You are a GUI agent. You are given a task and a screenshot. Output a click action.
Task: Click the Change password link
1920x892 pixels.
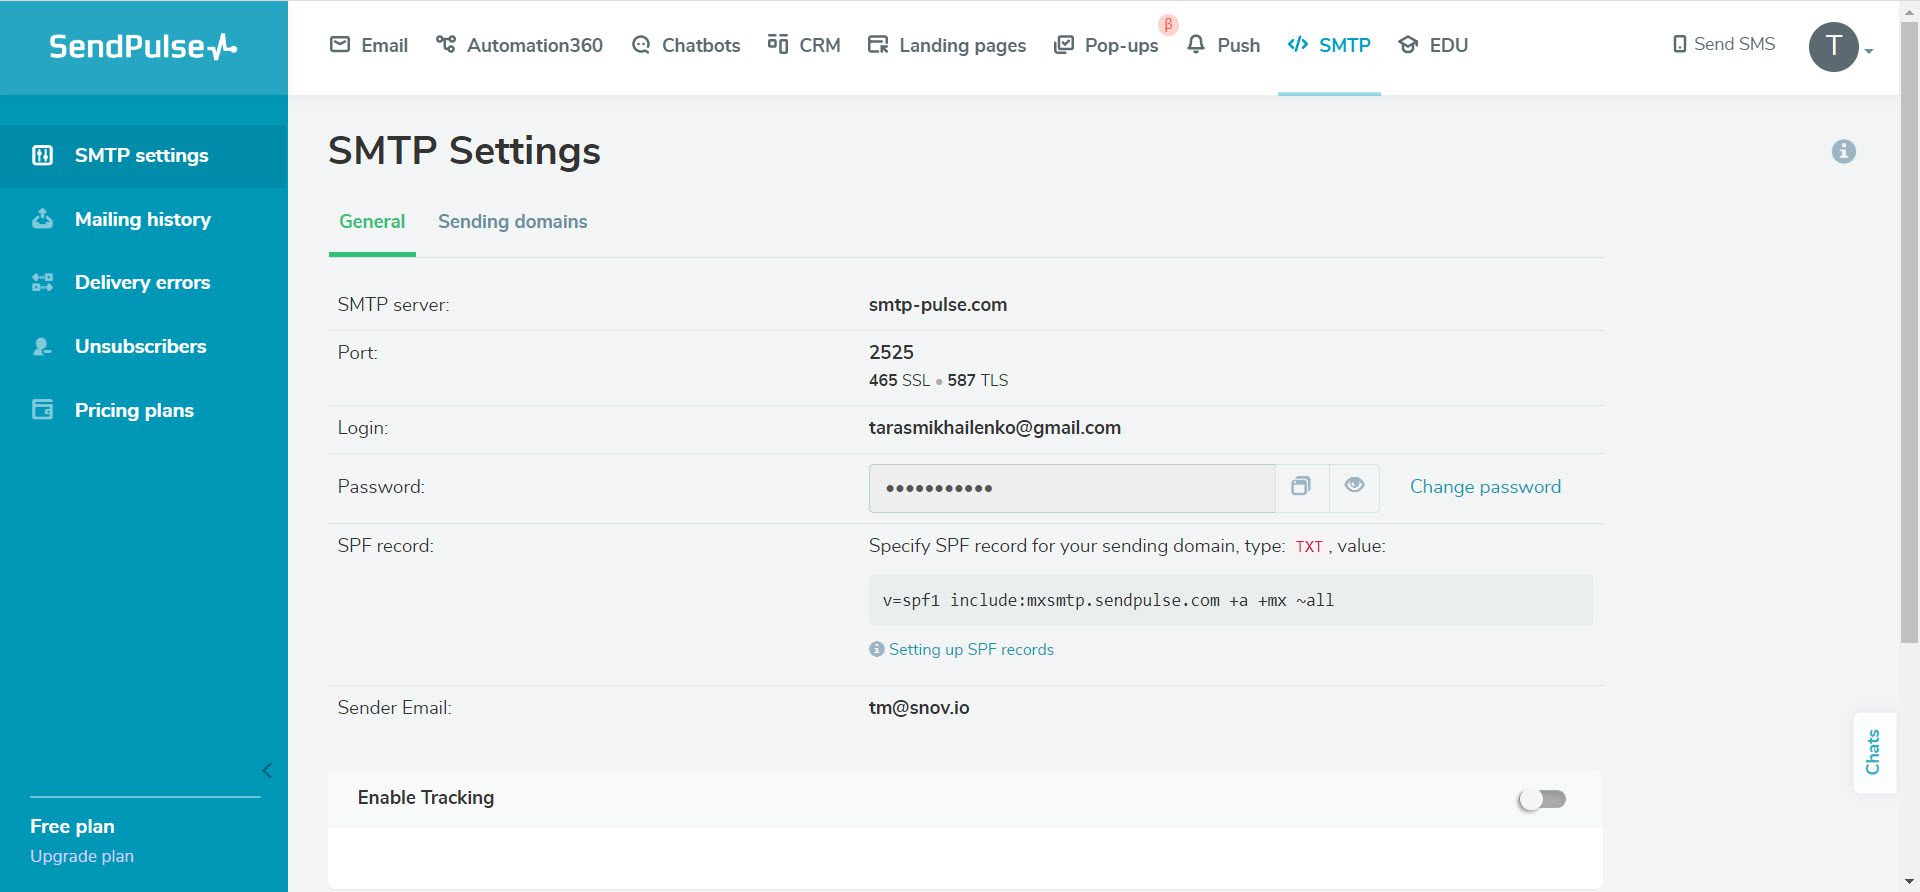click(1485, 487)
